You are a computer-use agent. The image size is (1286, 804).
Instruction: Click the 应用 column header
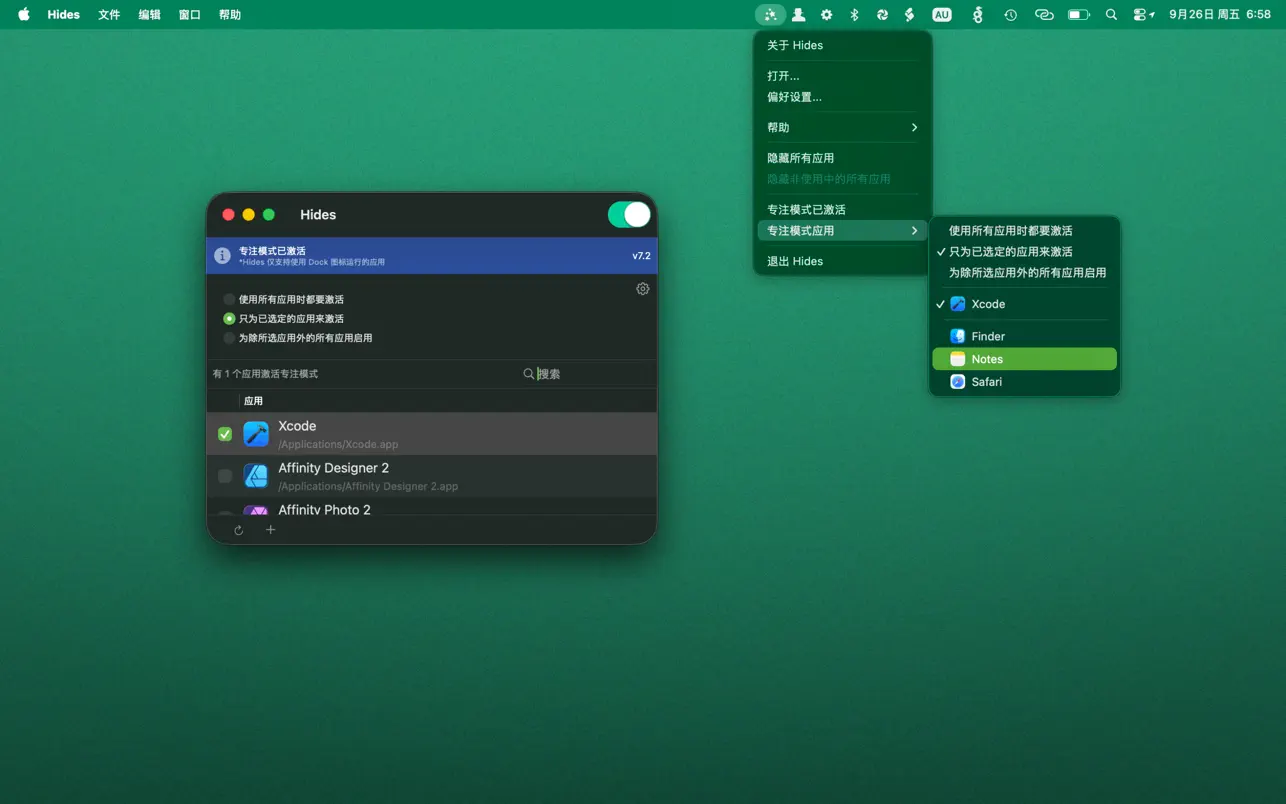pyautogui.click(x=253, y=401)
